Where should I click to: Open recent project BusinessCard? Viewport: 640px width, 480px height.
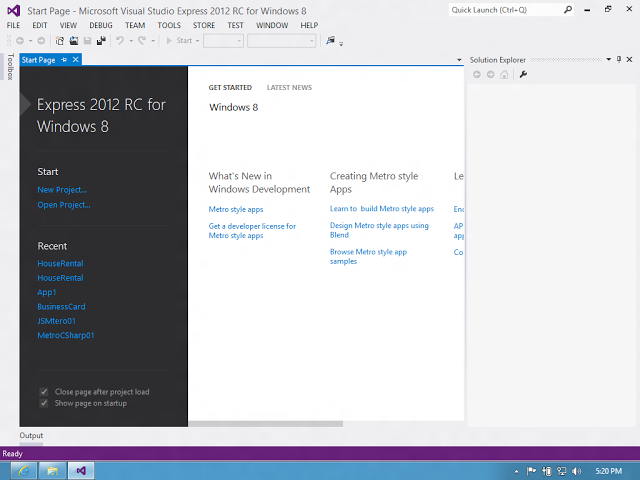(x=61, y=307)
